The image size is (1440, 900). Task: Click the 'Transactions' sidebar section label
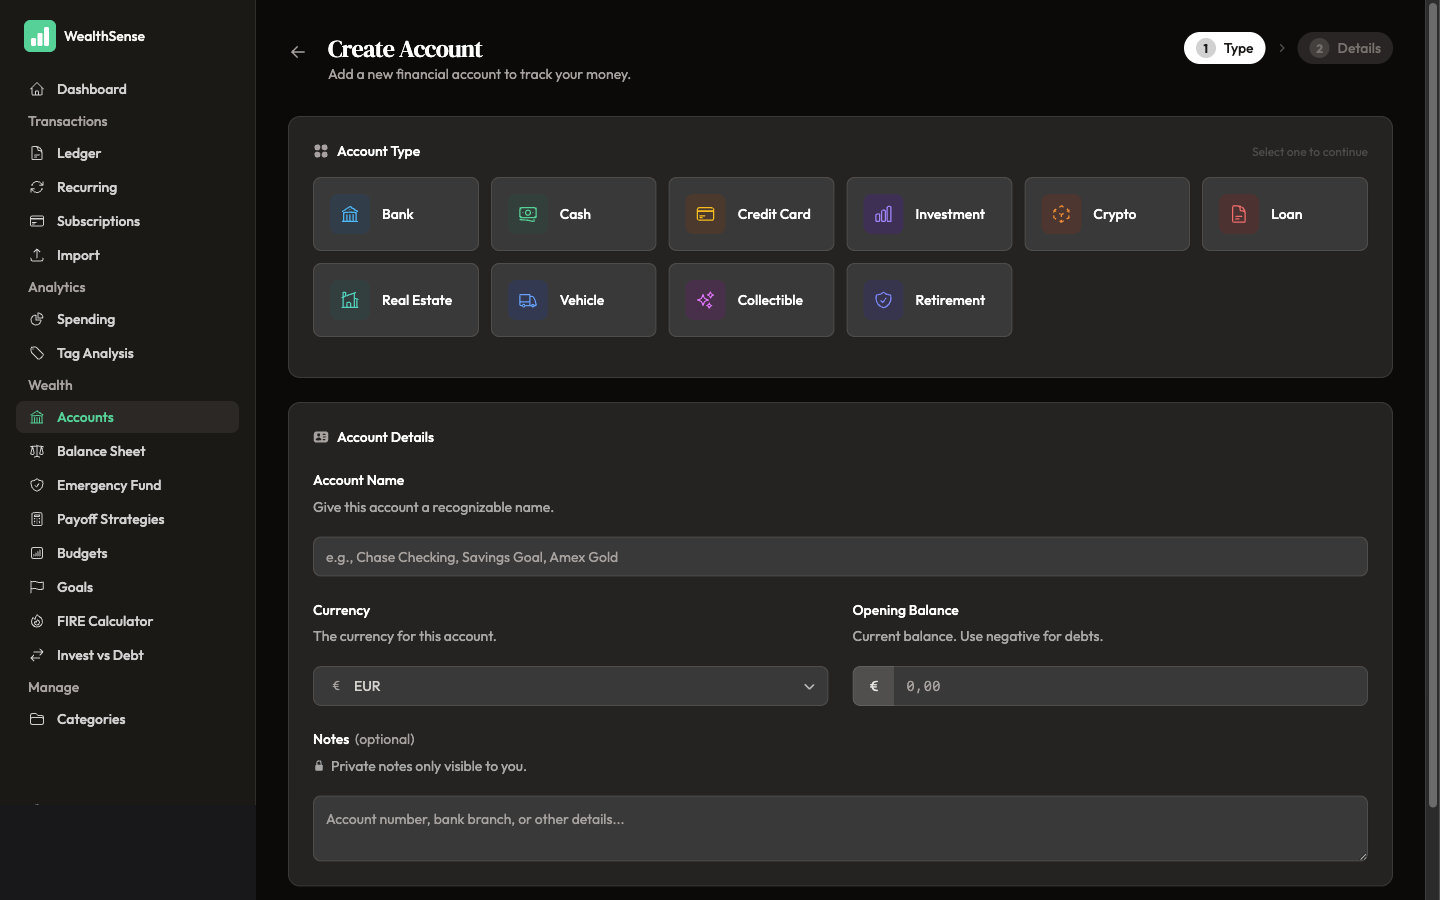click(x=67, y=121)
